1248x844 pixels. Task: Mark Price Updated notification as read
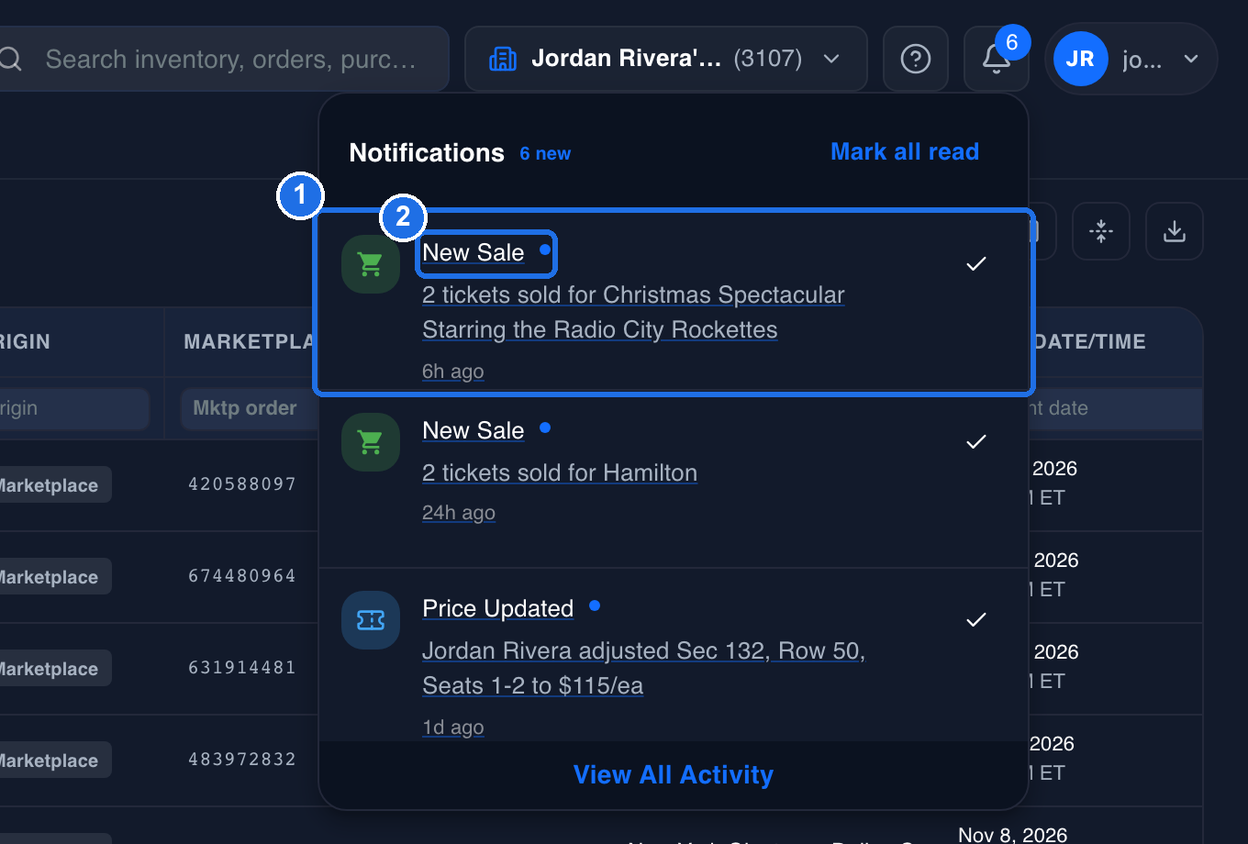[976, 619]
